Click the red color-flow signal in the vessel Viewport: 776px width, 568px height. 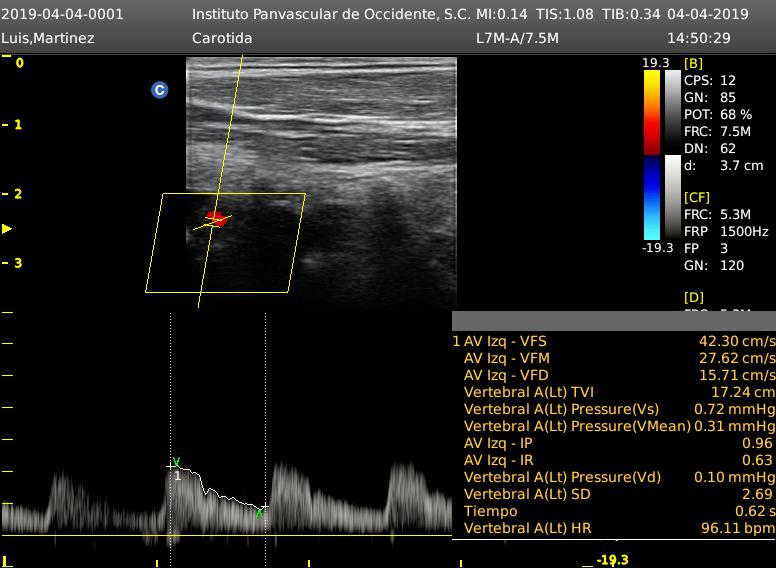click(217, 218)
